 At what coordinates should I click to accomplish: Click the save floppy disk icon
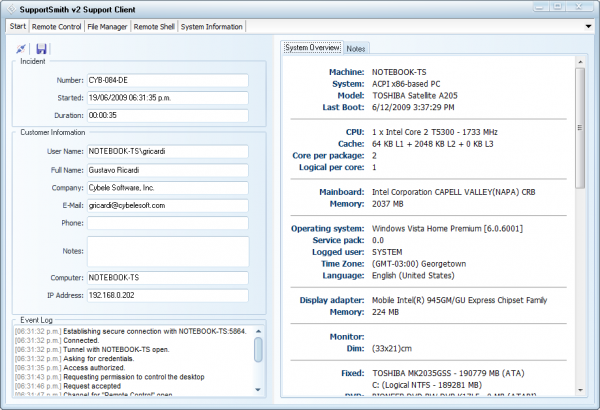41,49
